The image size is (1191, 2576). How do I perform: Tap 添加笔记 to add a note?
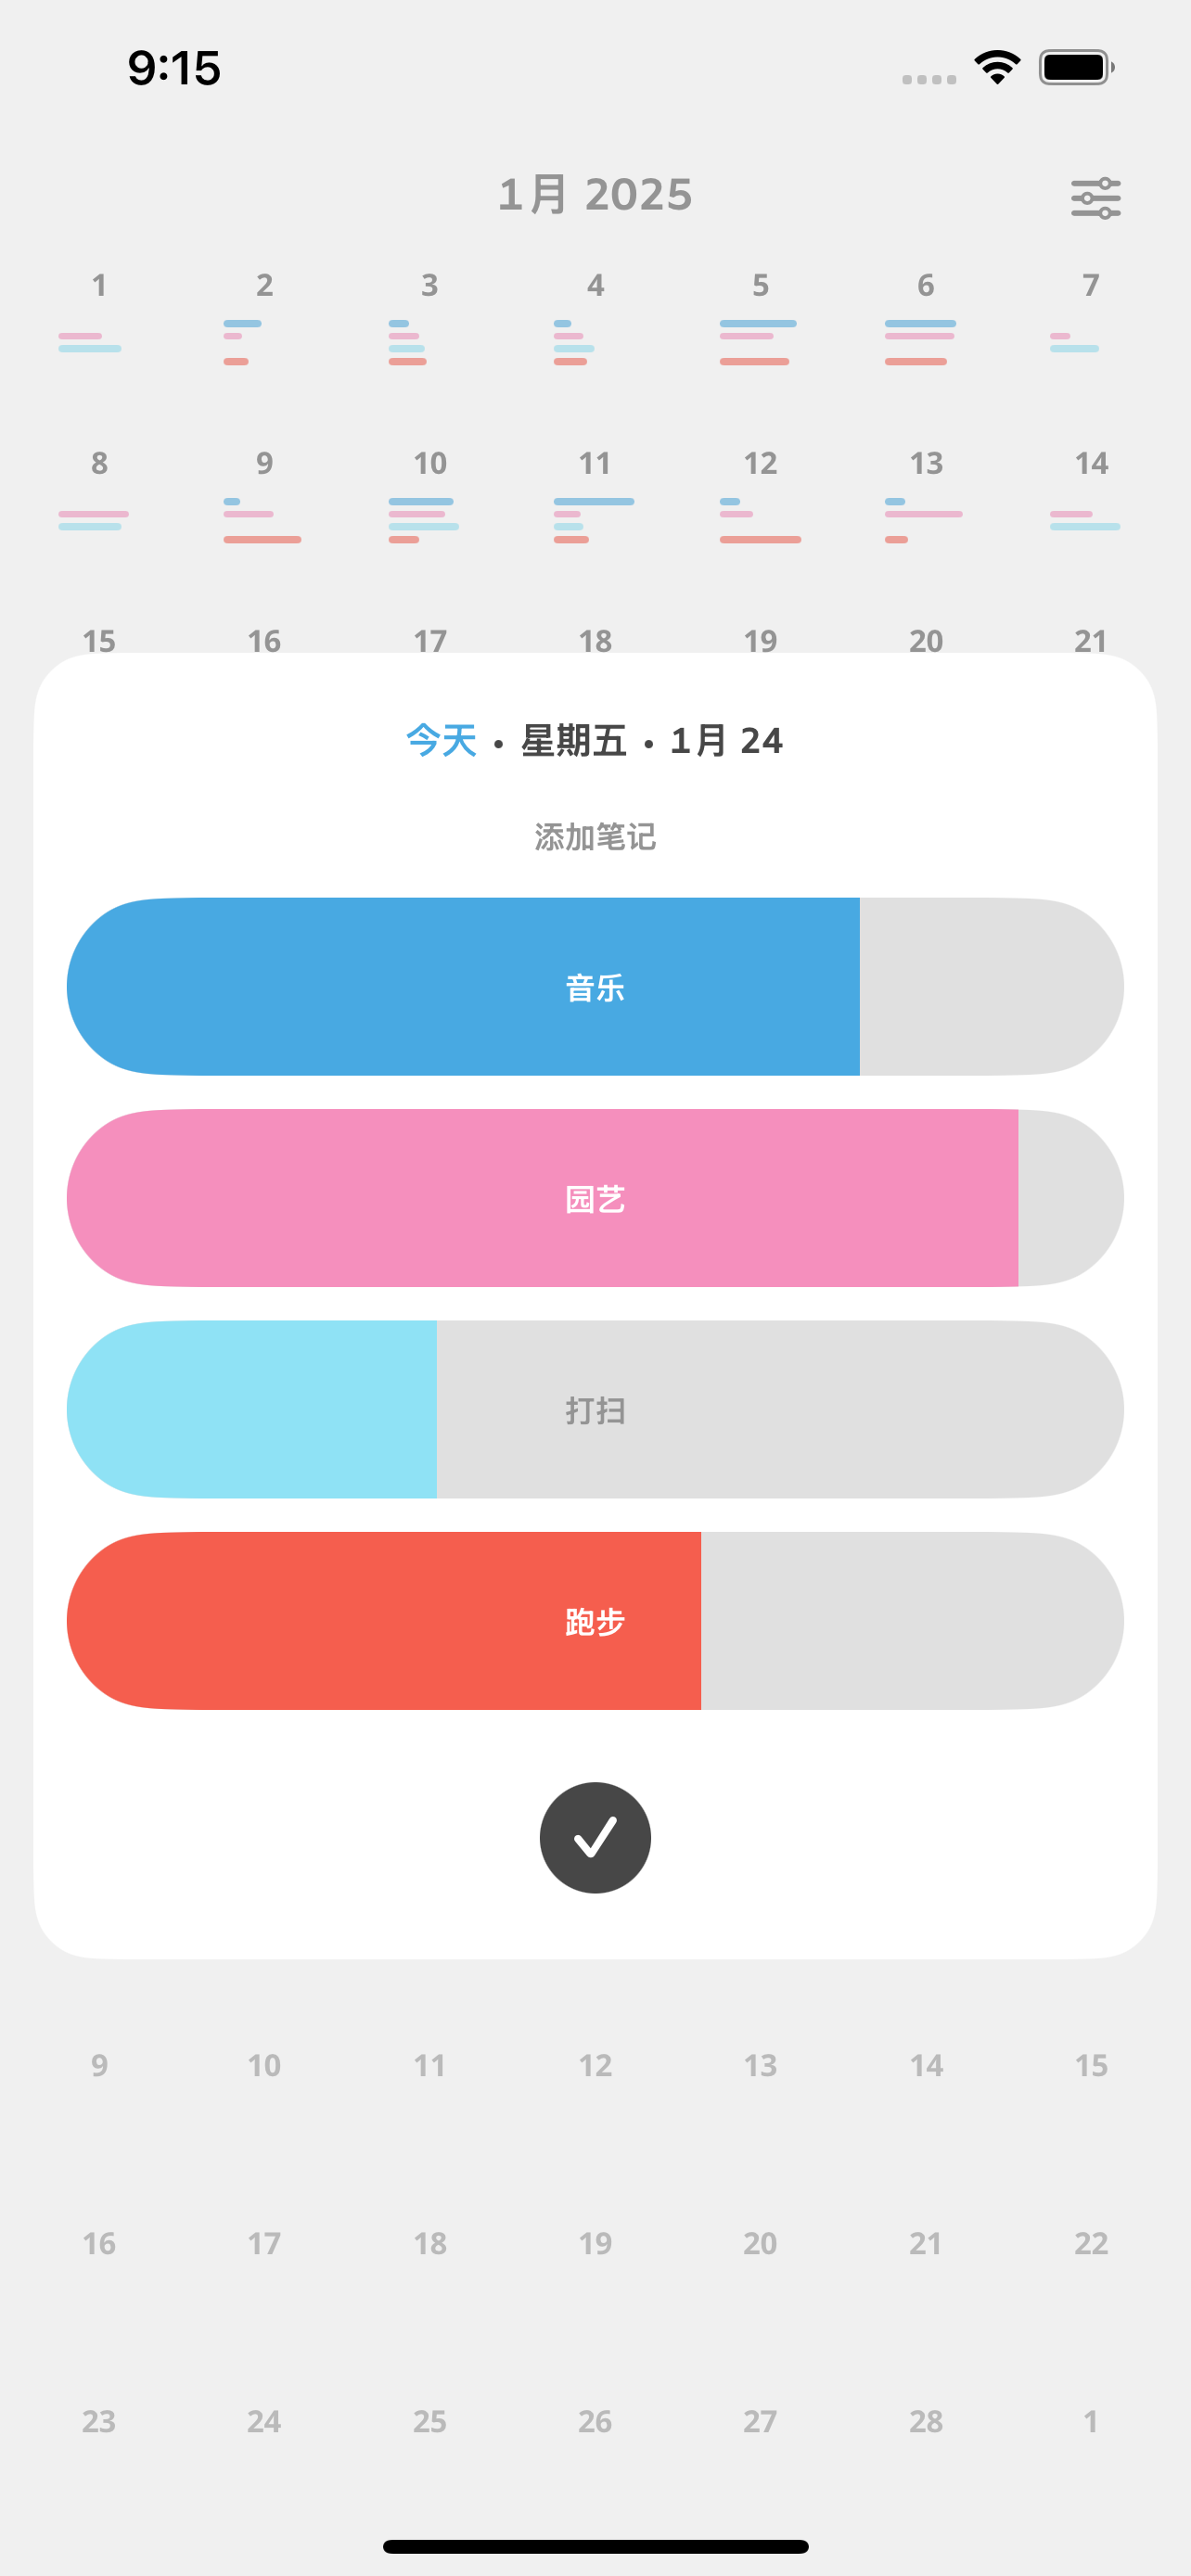(x=595, y=836)
